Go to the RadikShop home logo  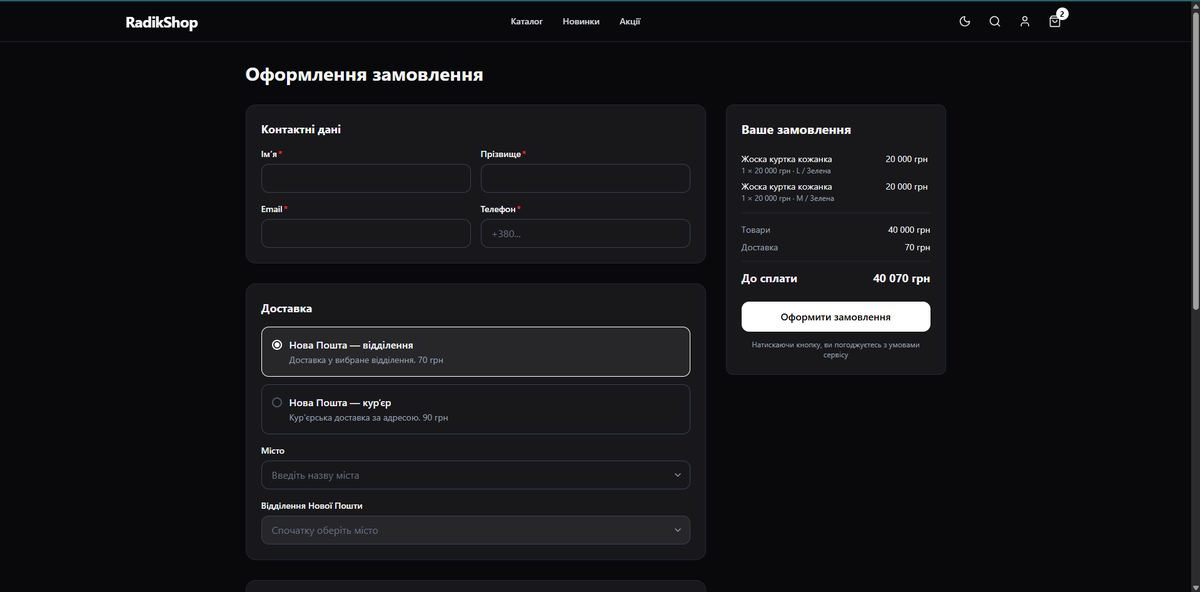coord(162,22)
